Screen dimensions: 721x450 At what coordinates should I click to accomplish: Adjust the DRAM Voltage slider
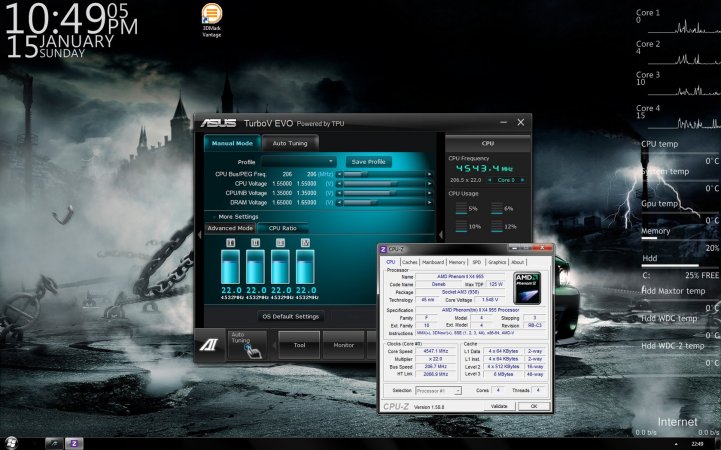pos(384,202)
